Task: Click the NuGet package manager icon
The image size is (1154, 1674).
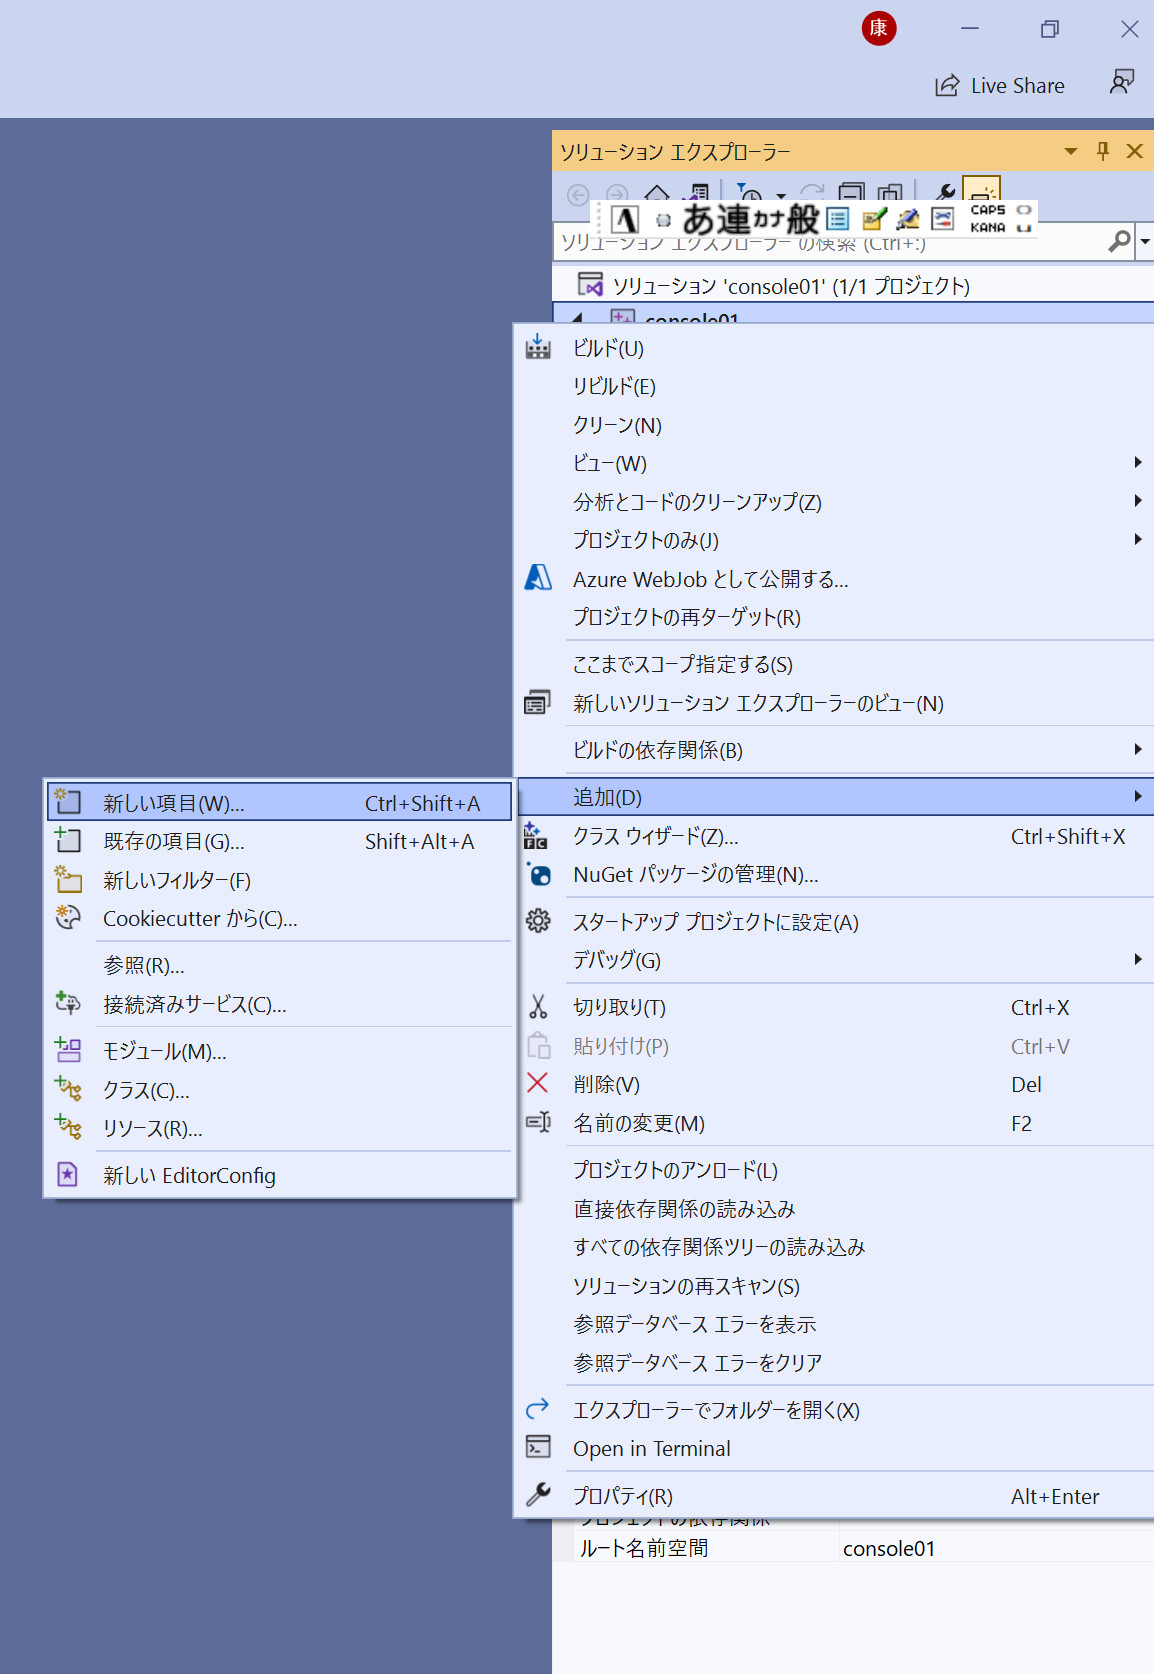Action: (x=538, y=875)
